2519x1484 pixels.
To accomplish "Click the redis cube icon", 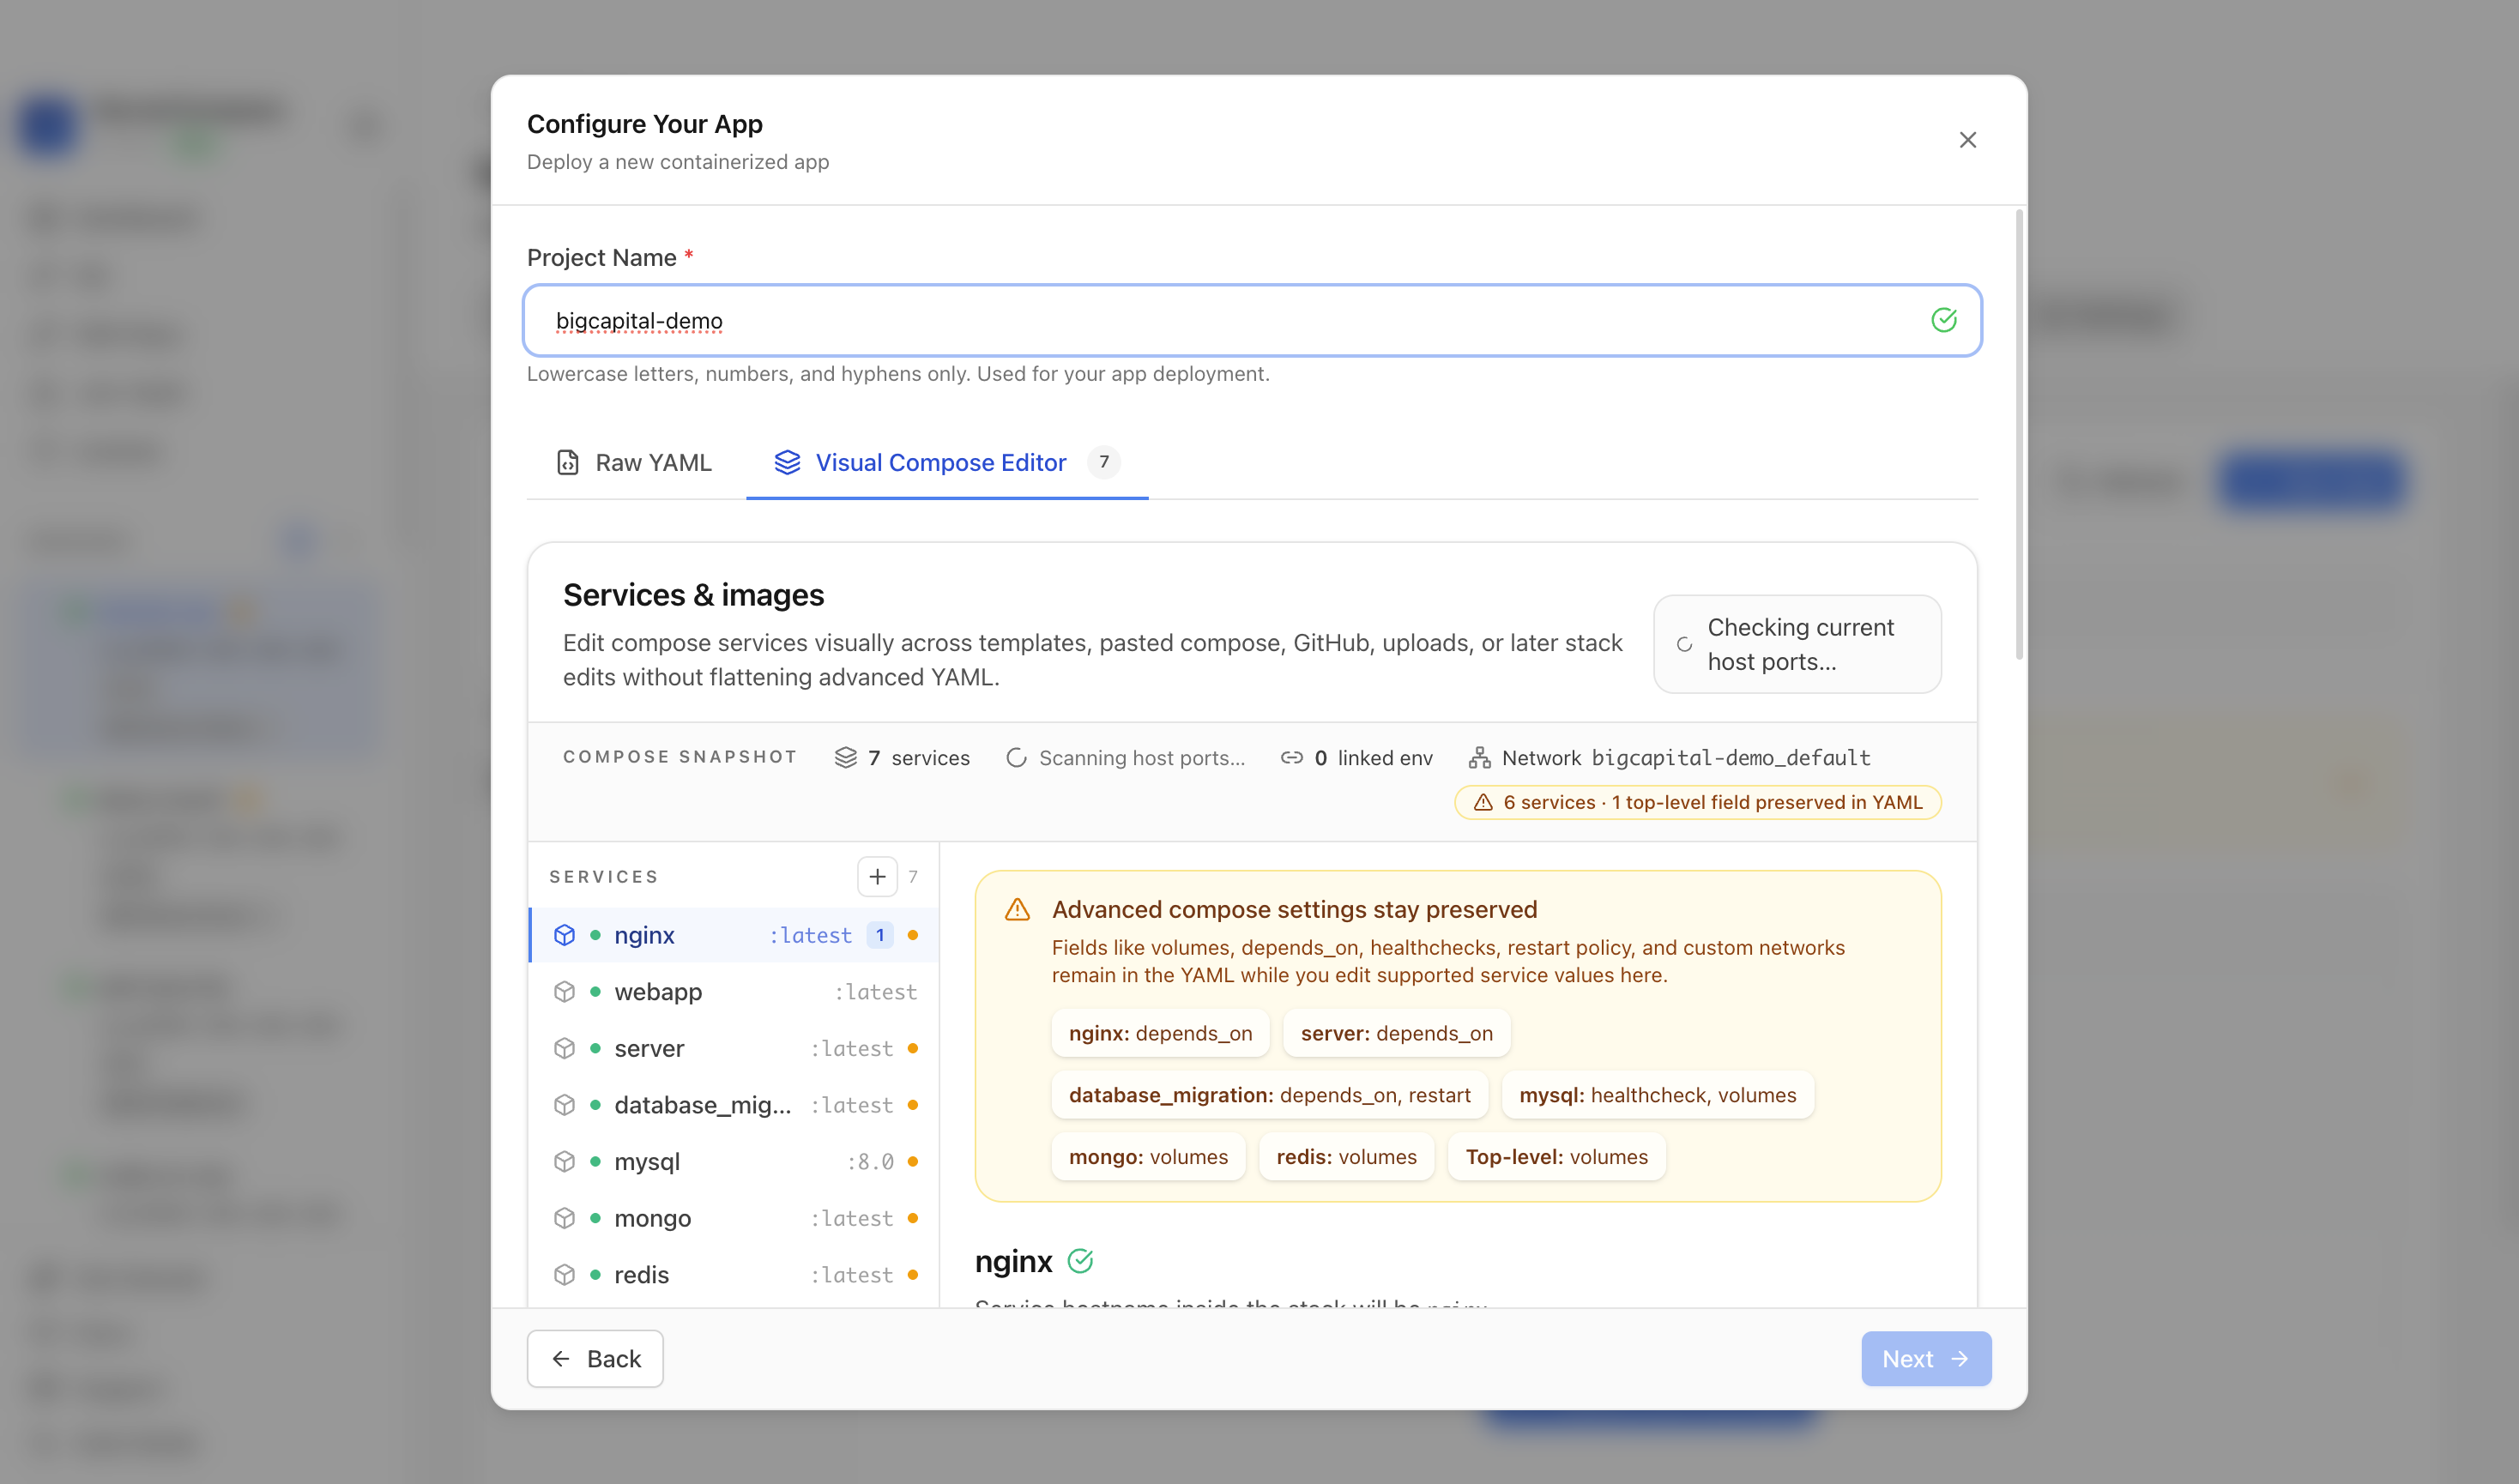I will tap(564, 1275).
